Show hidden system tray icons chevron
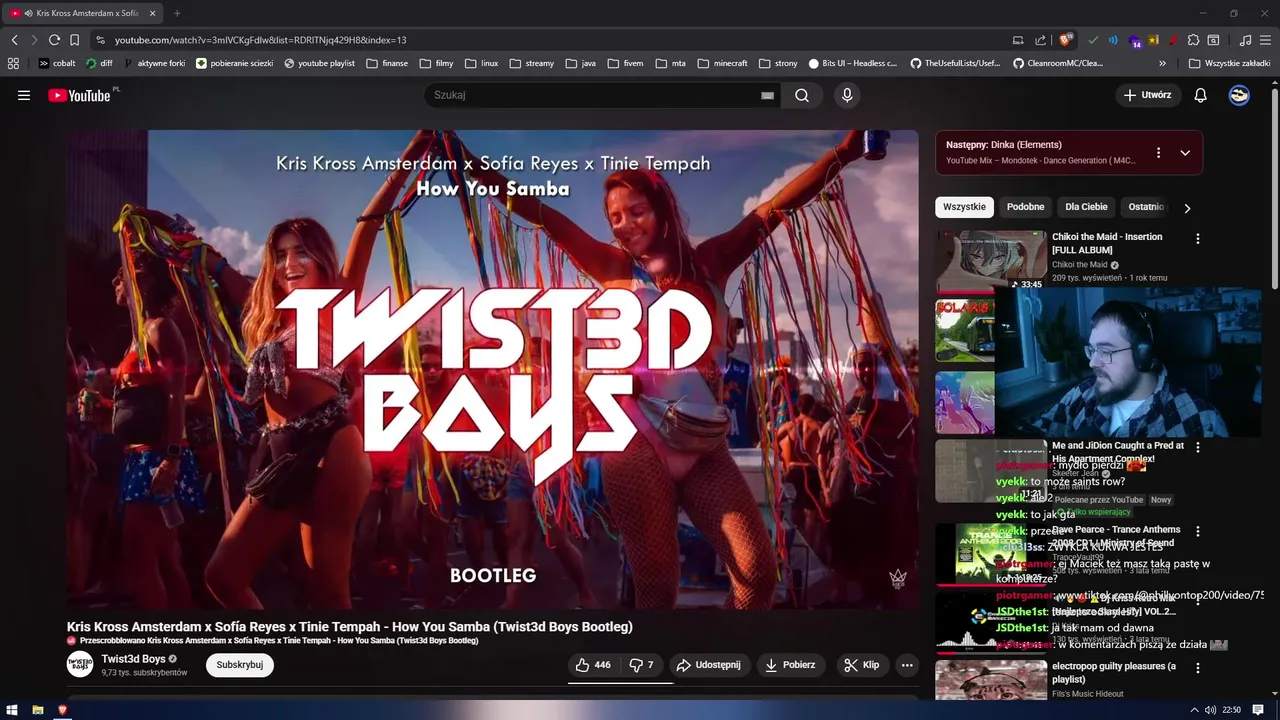Viewport: 1280px width, 720px height. tap(1194, 710)
